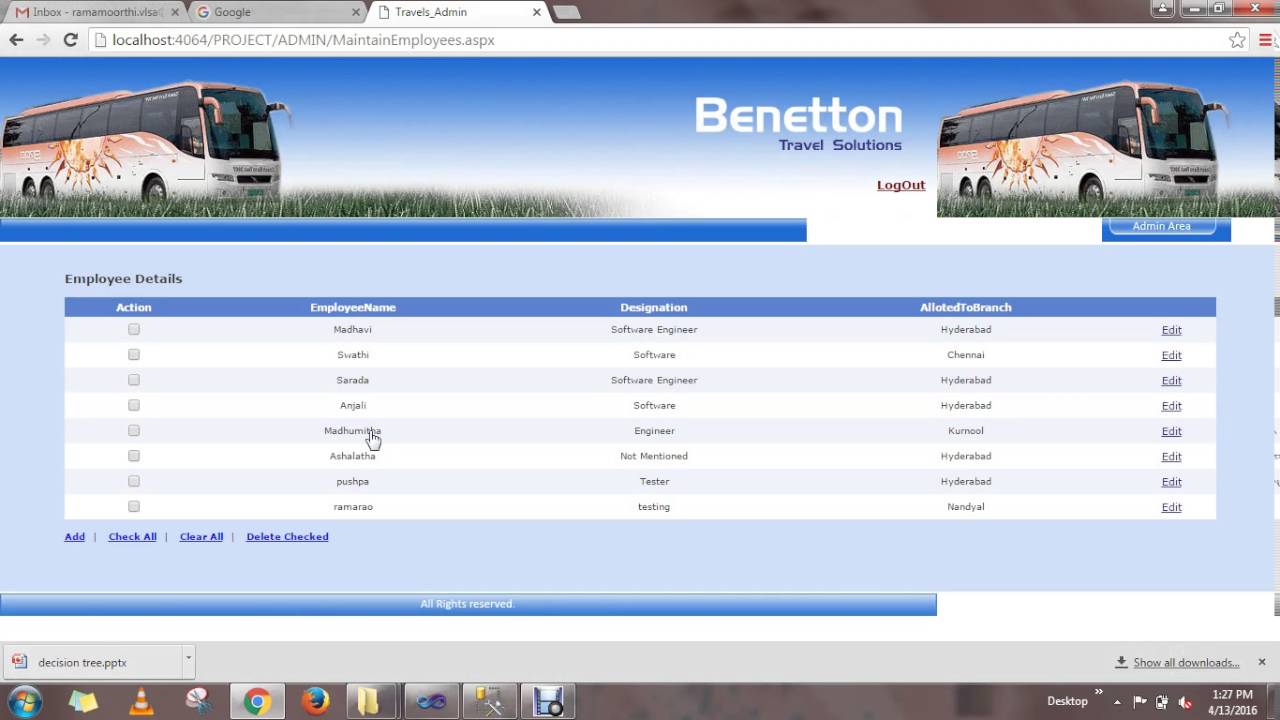The height and width of the screenshot is (720, 1280).
Task: Click the volume speaker tray icon
Action: [1185, 702]
